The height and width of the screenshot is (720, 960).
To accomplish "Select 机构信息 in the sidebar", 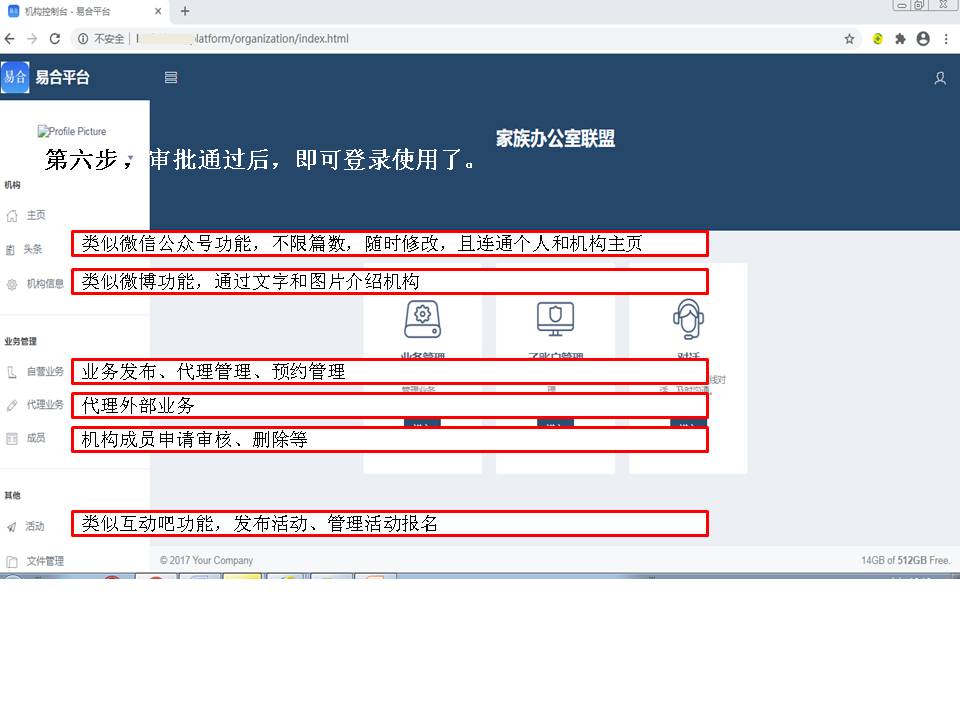I will point(44,284).
